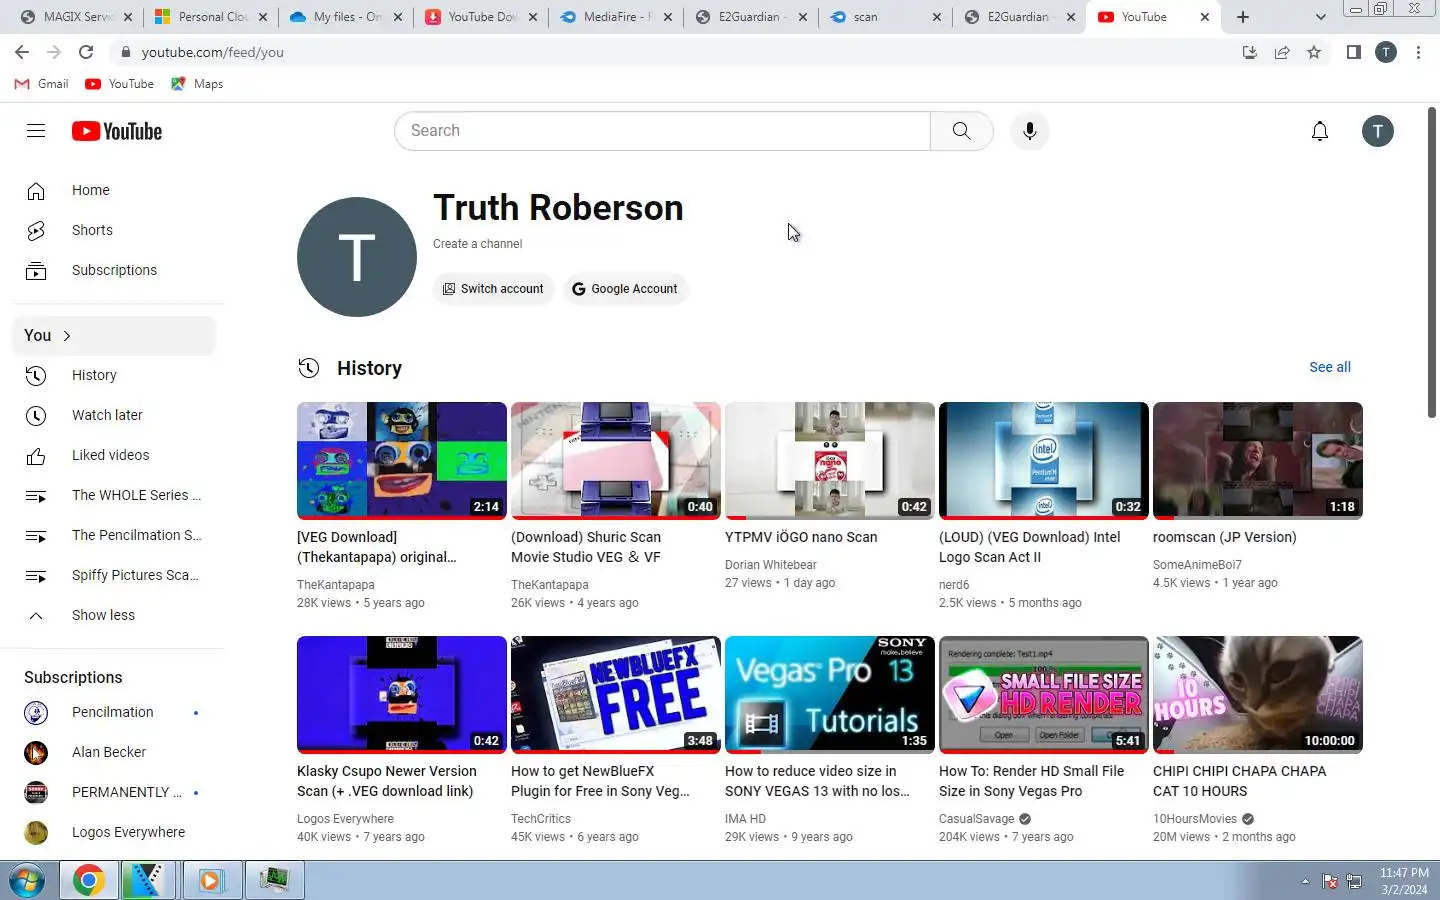The height and width of the screenshot is (900, 1440).
Task: Click Switch account button
Action: 493,289
